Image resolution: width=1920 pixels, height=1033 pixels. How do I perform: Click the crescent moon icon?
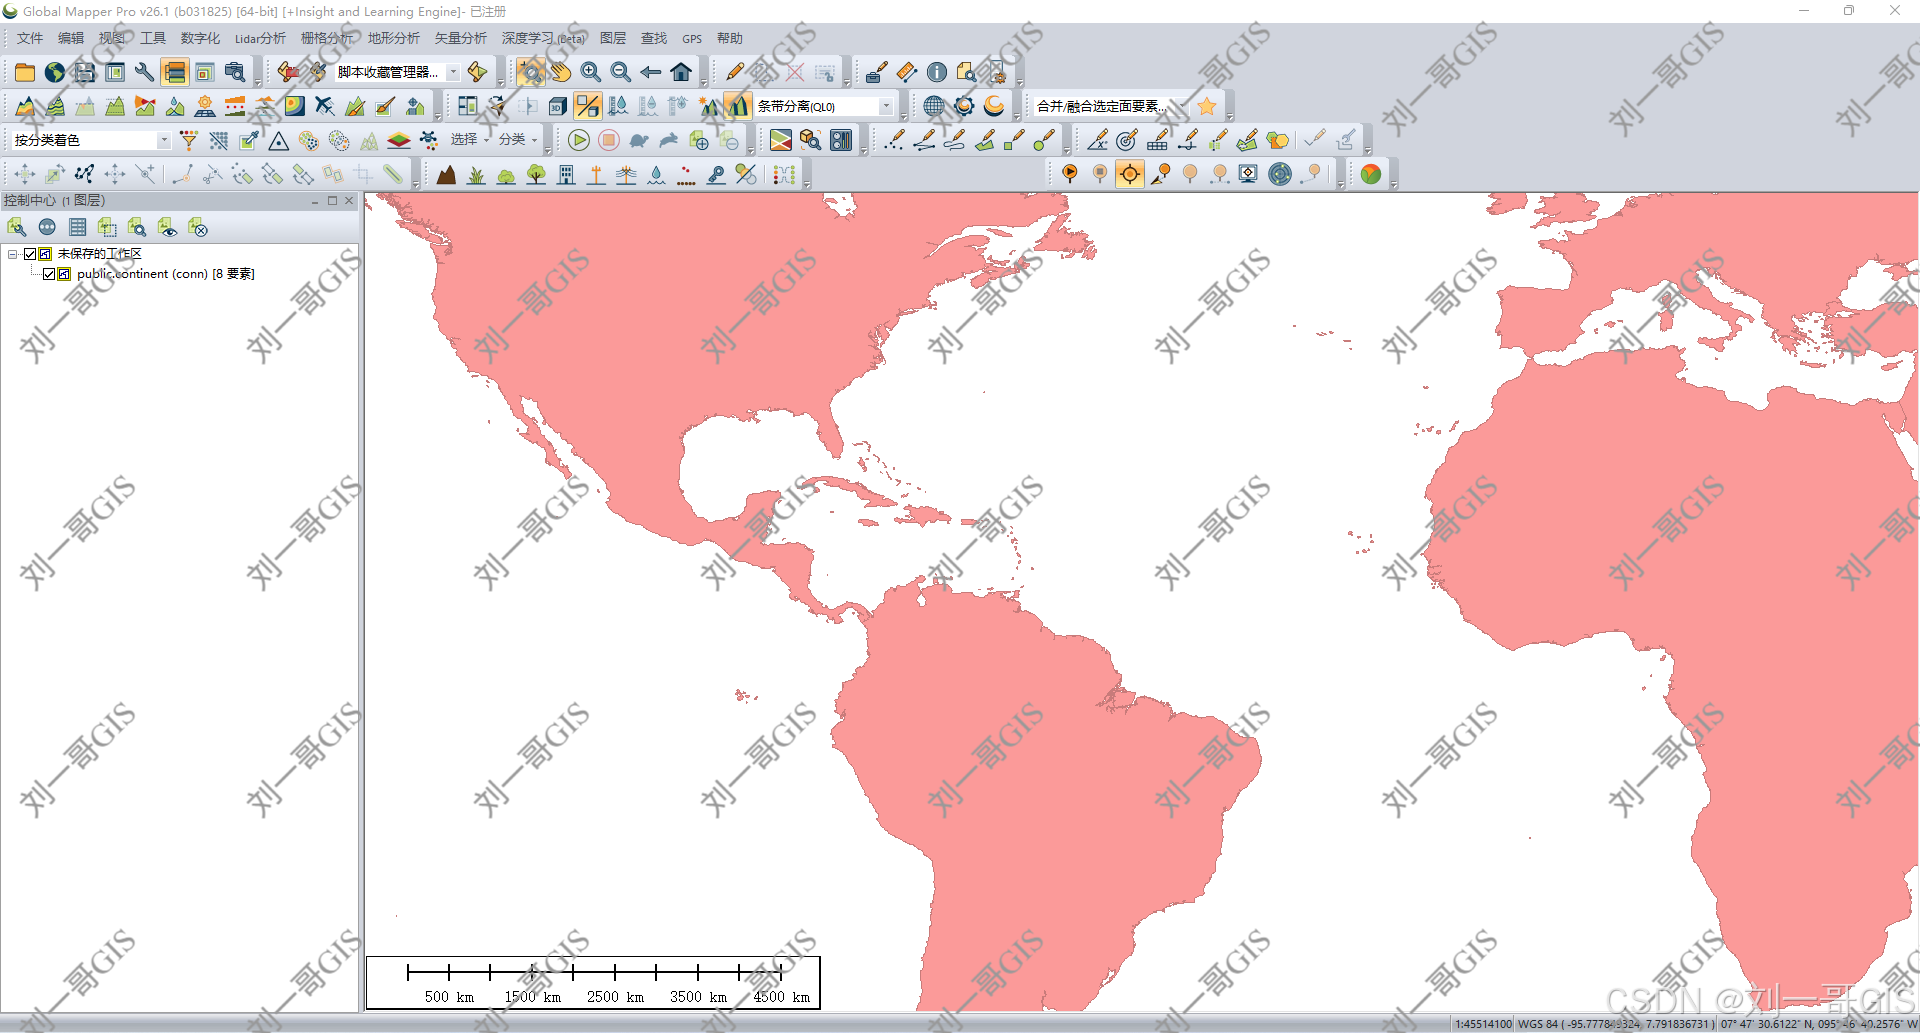[994, 106]
